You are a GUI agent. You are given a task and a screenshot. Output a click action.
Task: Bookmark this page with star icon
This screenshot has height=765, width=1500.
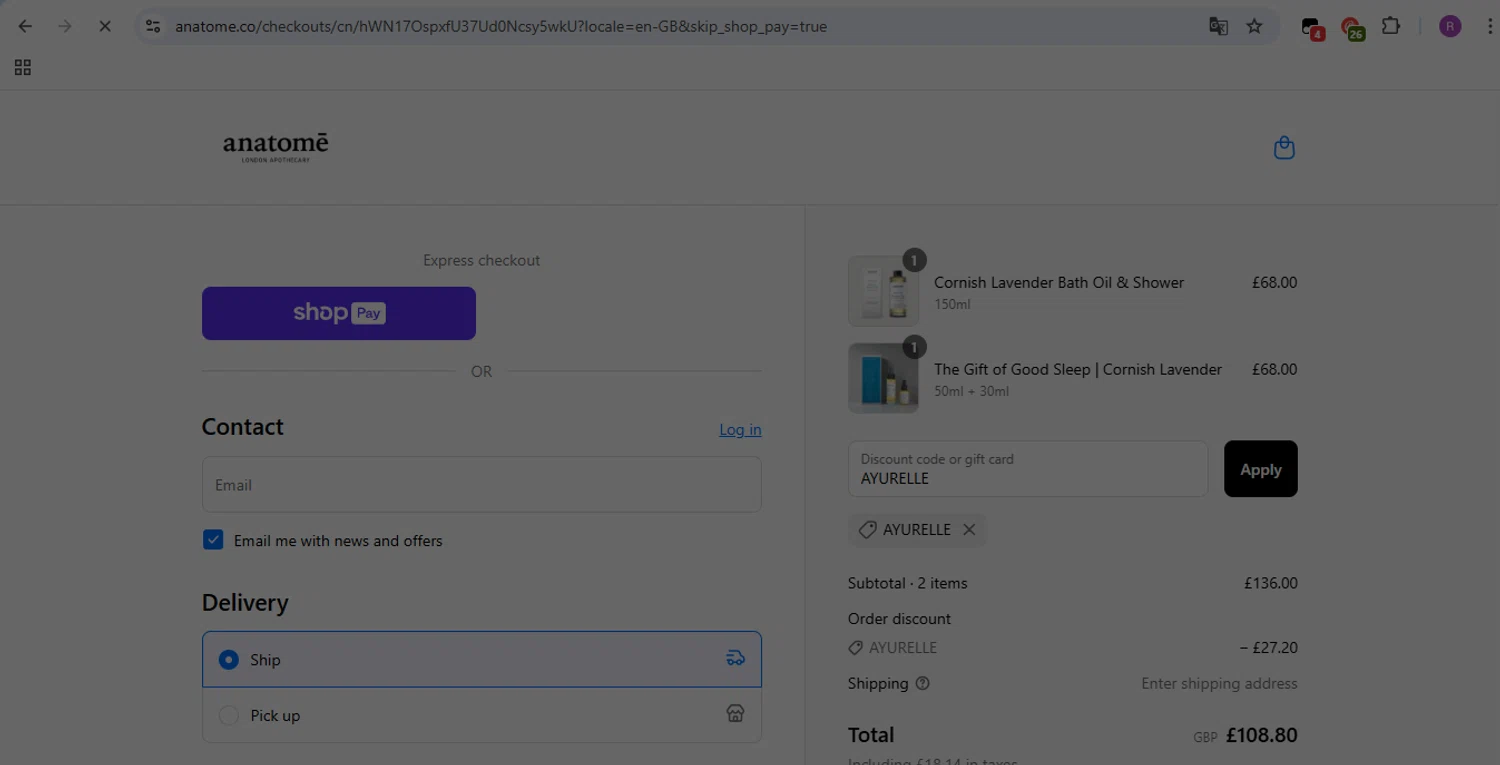[x=1254, y=27]
